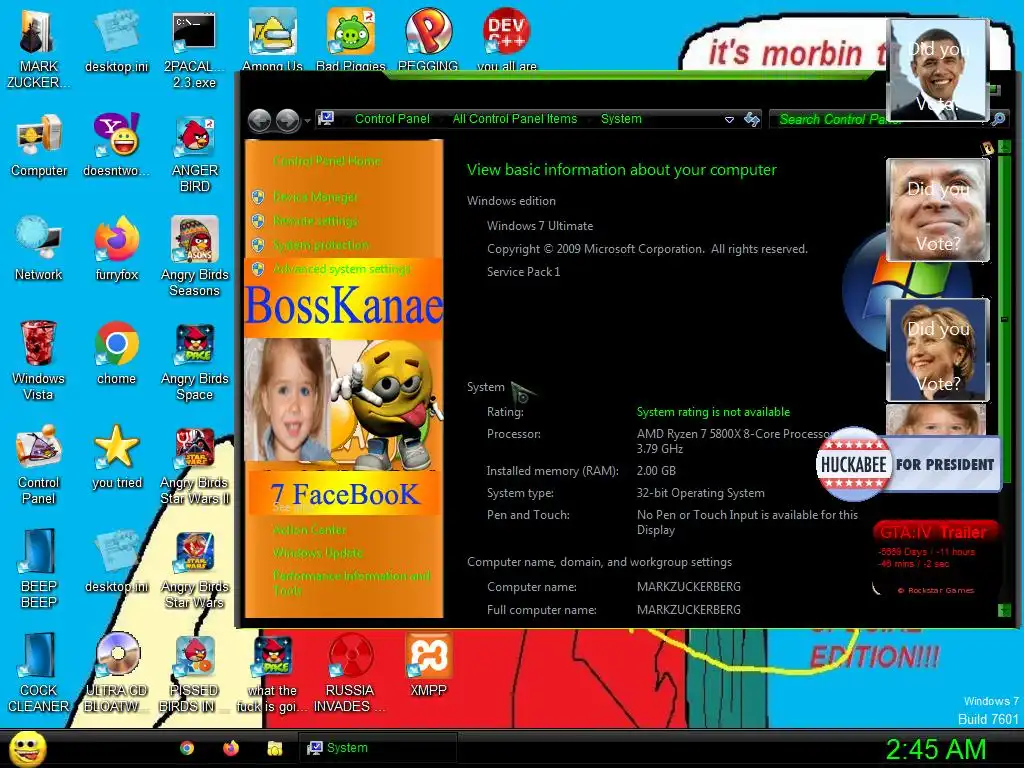Launch Angry Birds Star Wars II icon
Image resolution: width=1024 pixels, height=768 pixels.
coord(194,465)
